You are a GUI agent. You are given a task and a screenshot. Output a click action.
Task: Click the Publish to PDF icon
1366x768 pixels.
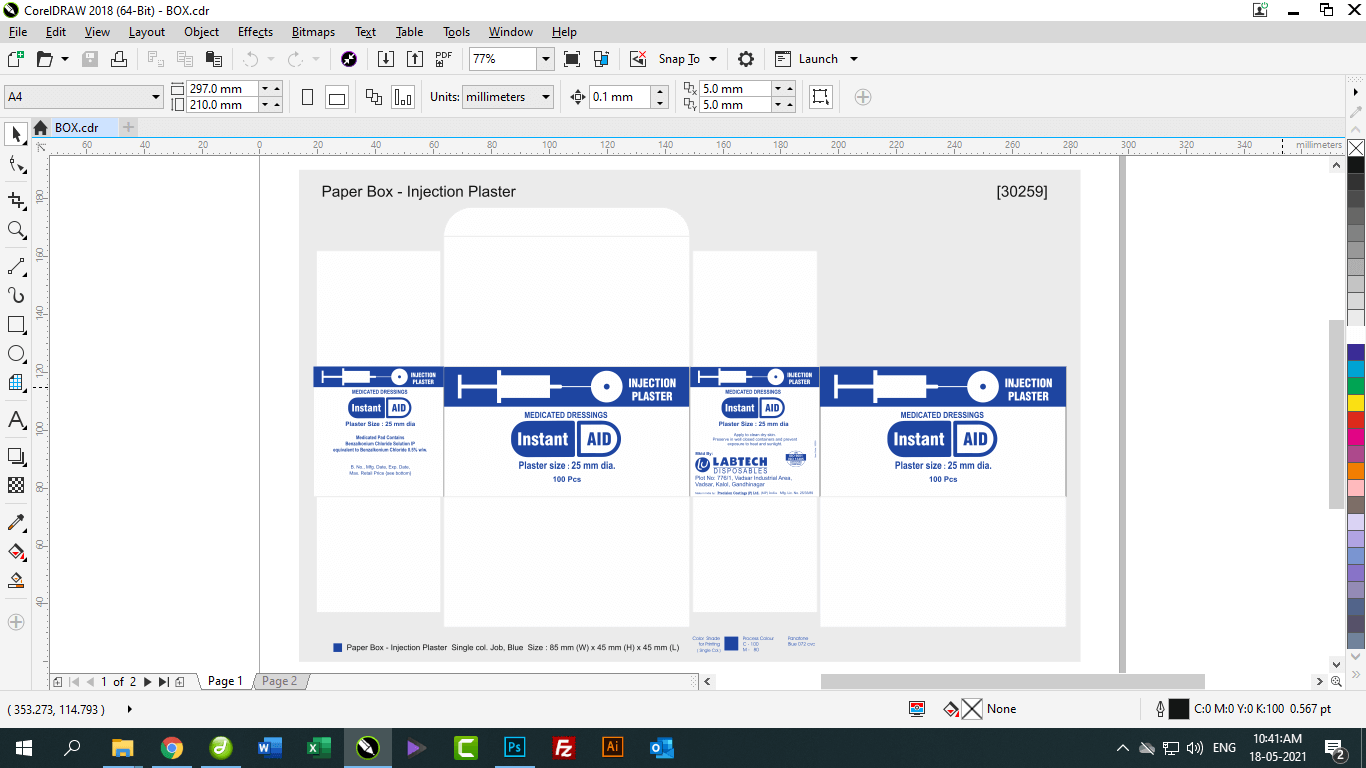tap(444, 59)
